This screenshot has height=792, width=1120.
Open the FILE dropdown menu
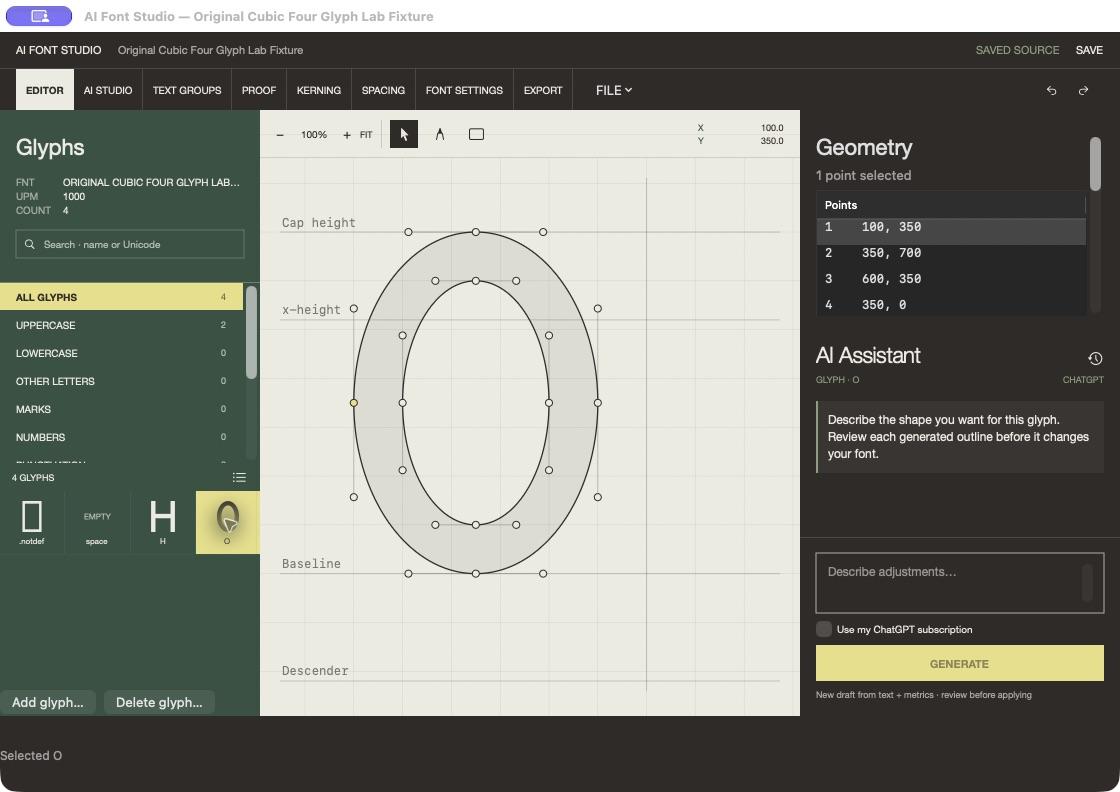coord(614,91)
